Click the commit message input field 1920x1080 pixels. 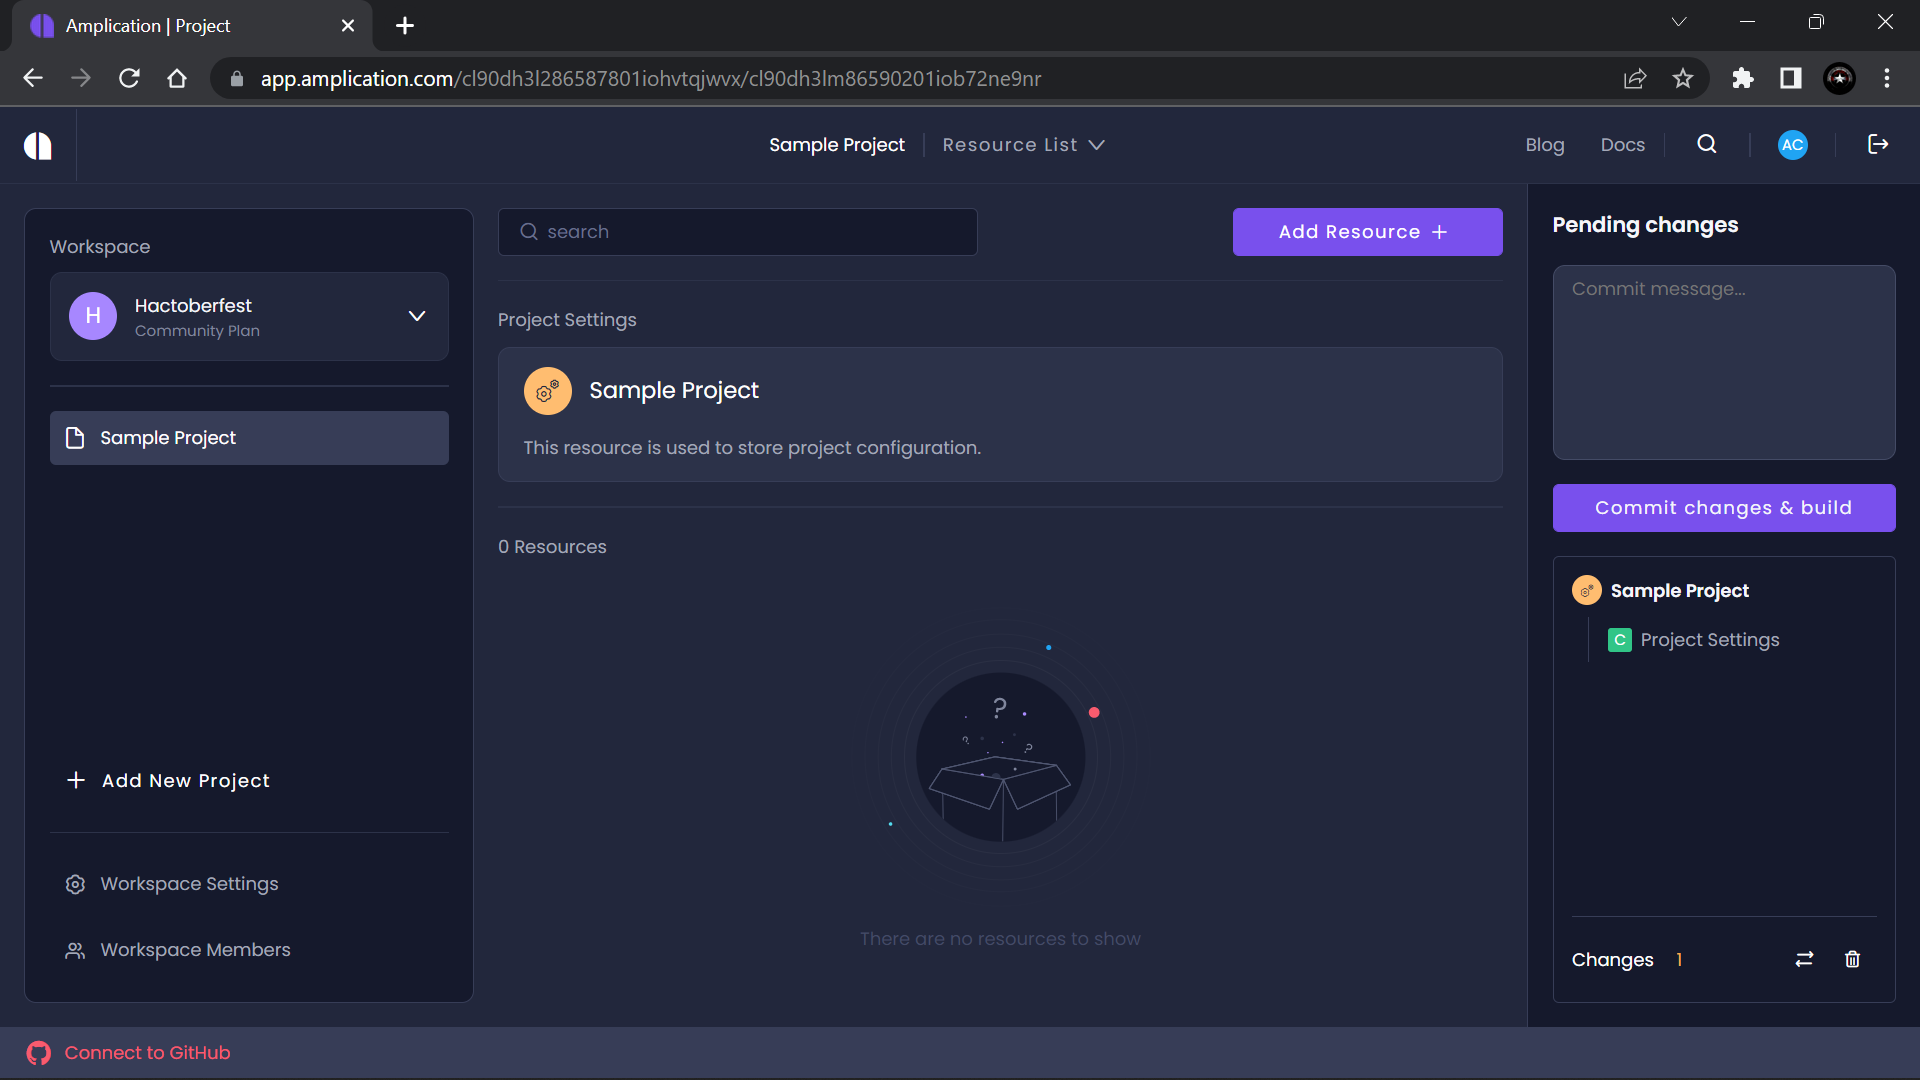[1724, 362]
